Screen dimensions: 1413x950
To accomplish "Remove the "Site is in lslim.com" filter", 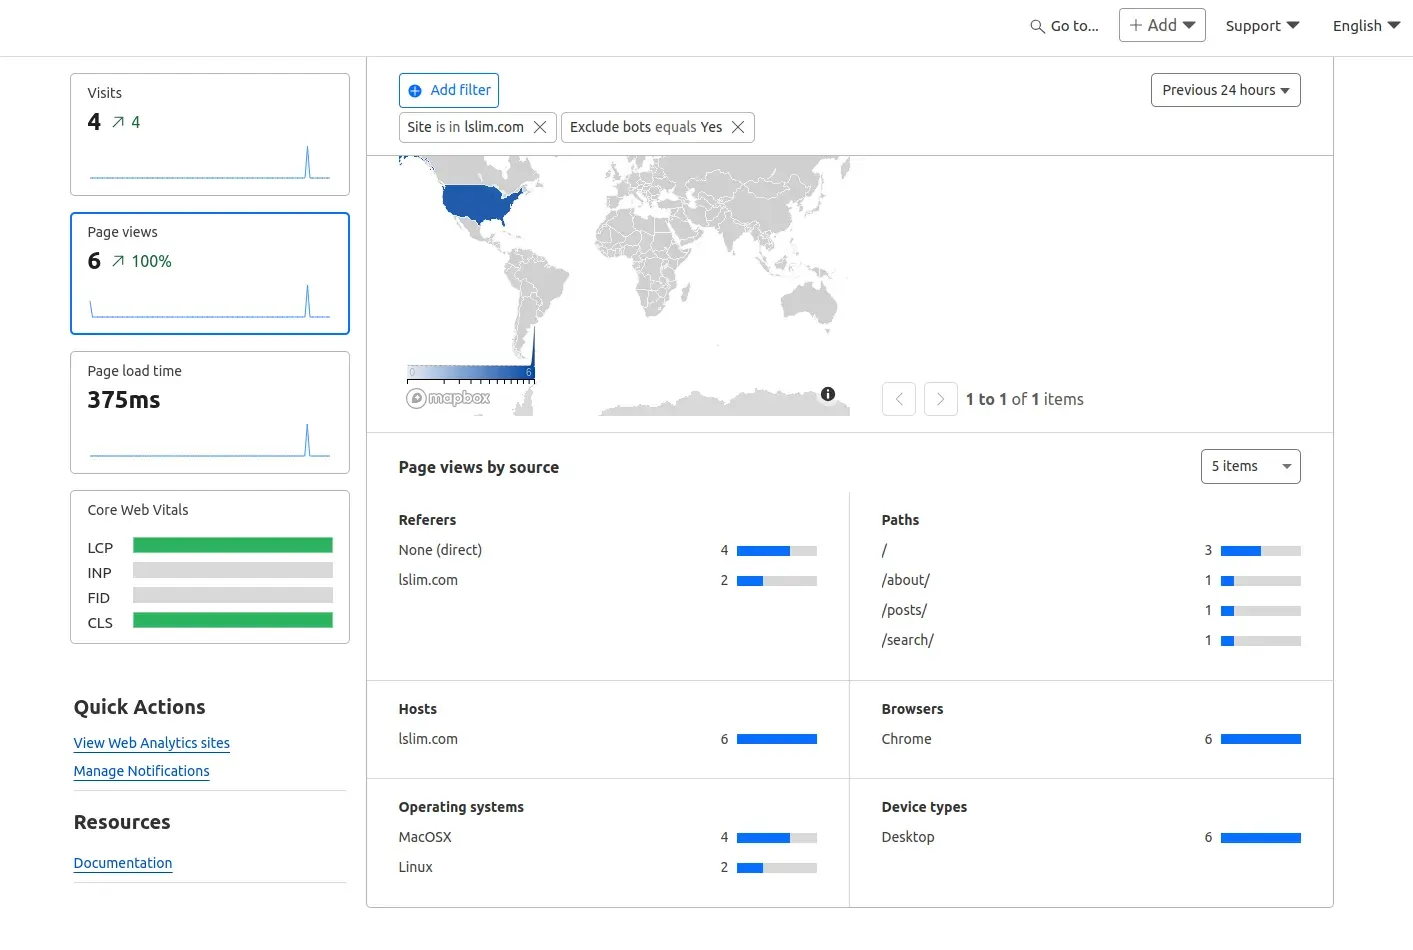I will [539, 127].
